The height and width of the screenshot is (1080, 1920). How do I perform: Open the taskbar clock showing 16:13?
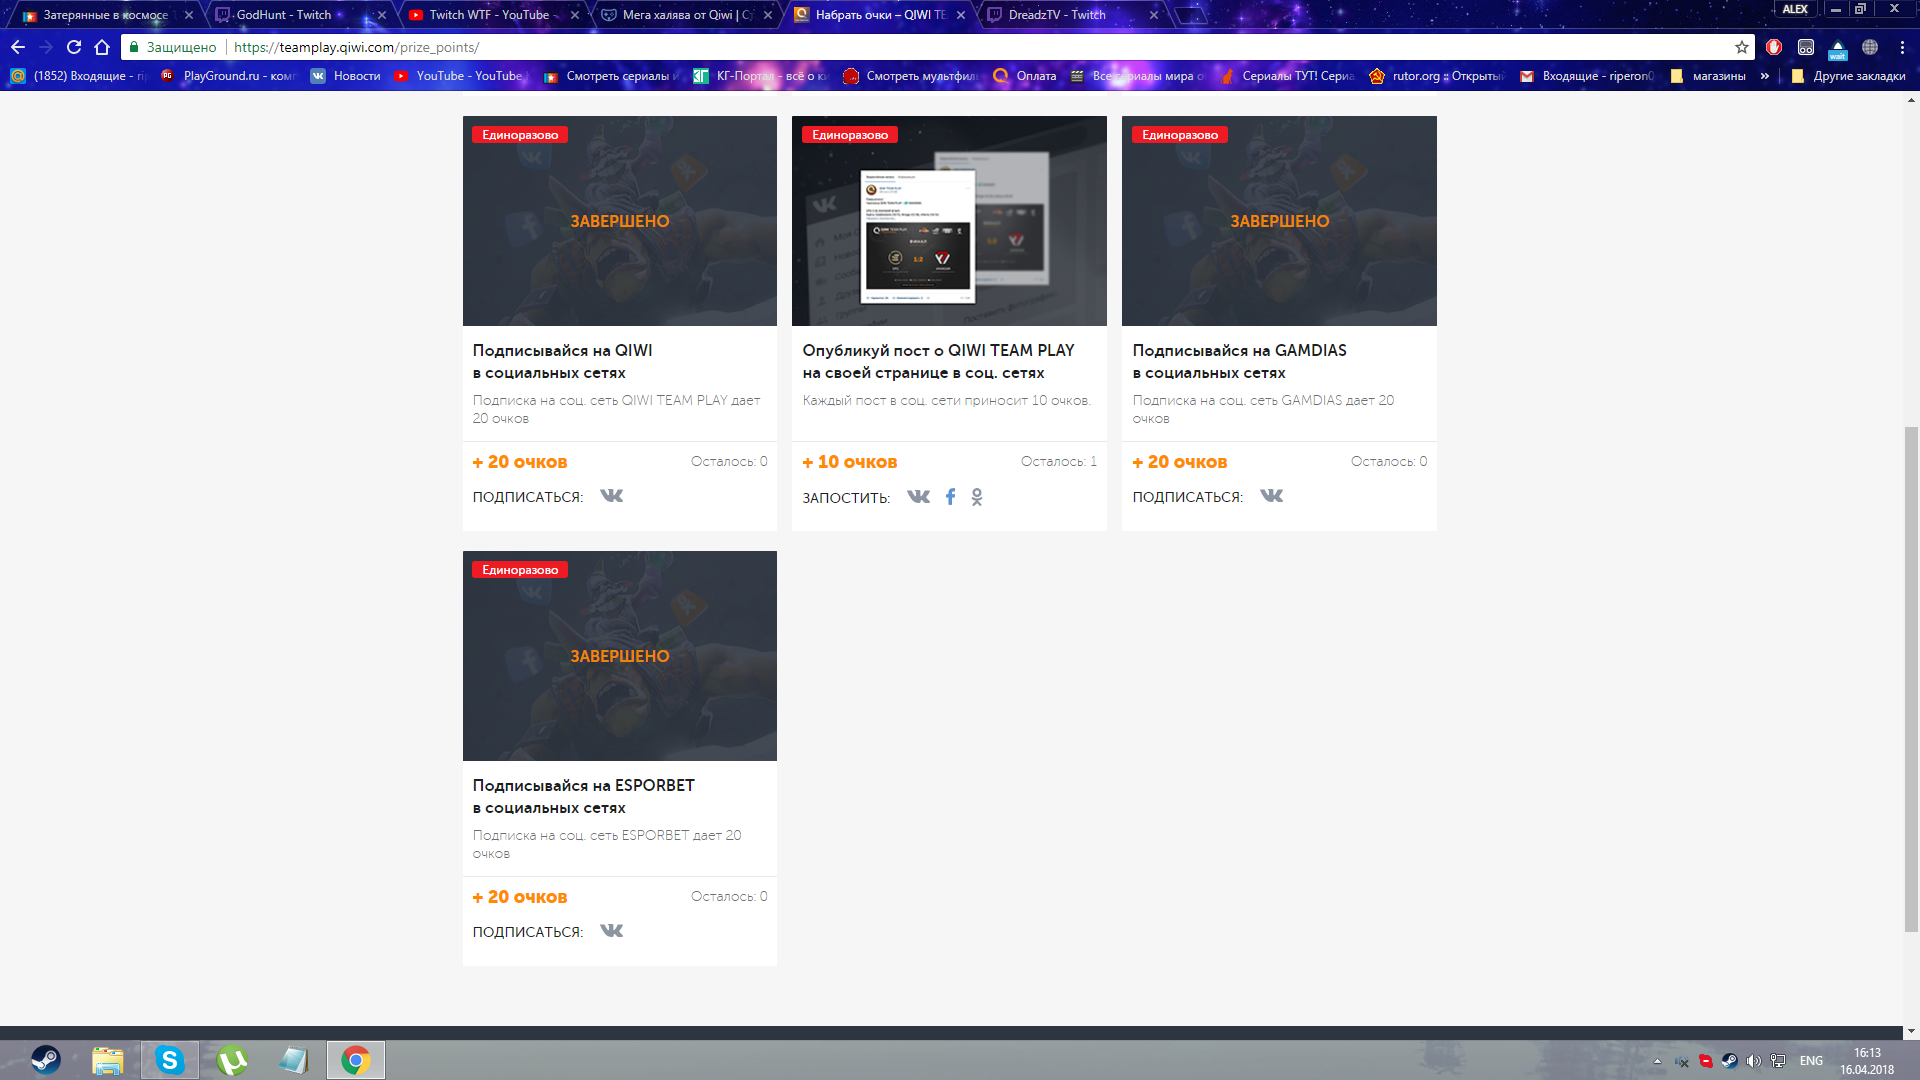1867,1061
